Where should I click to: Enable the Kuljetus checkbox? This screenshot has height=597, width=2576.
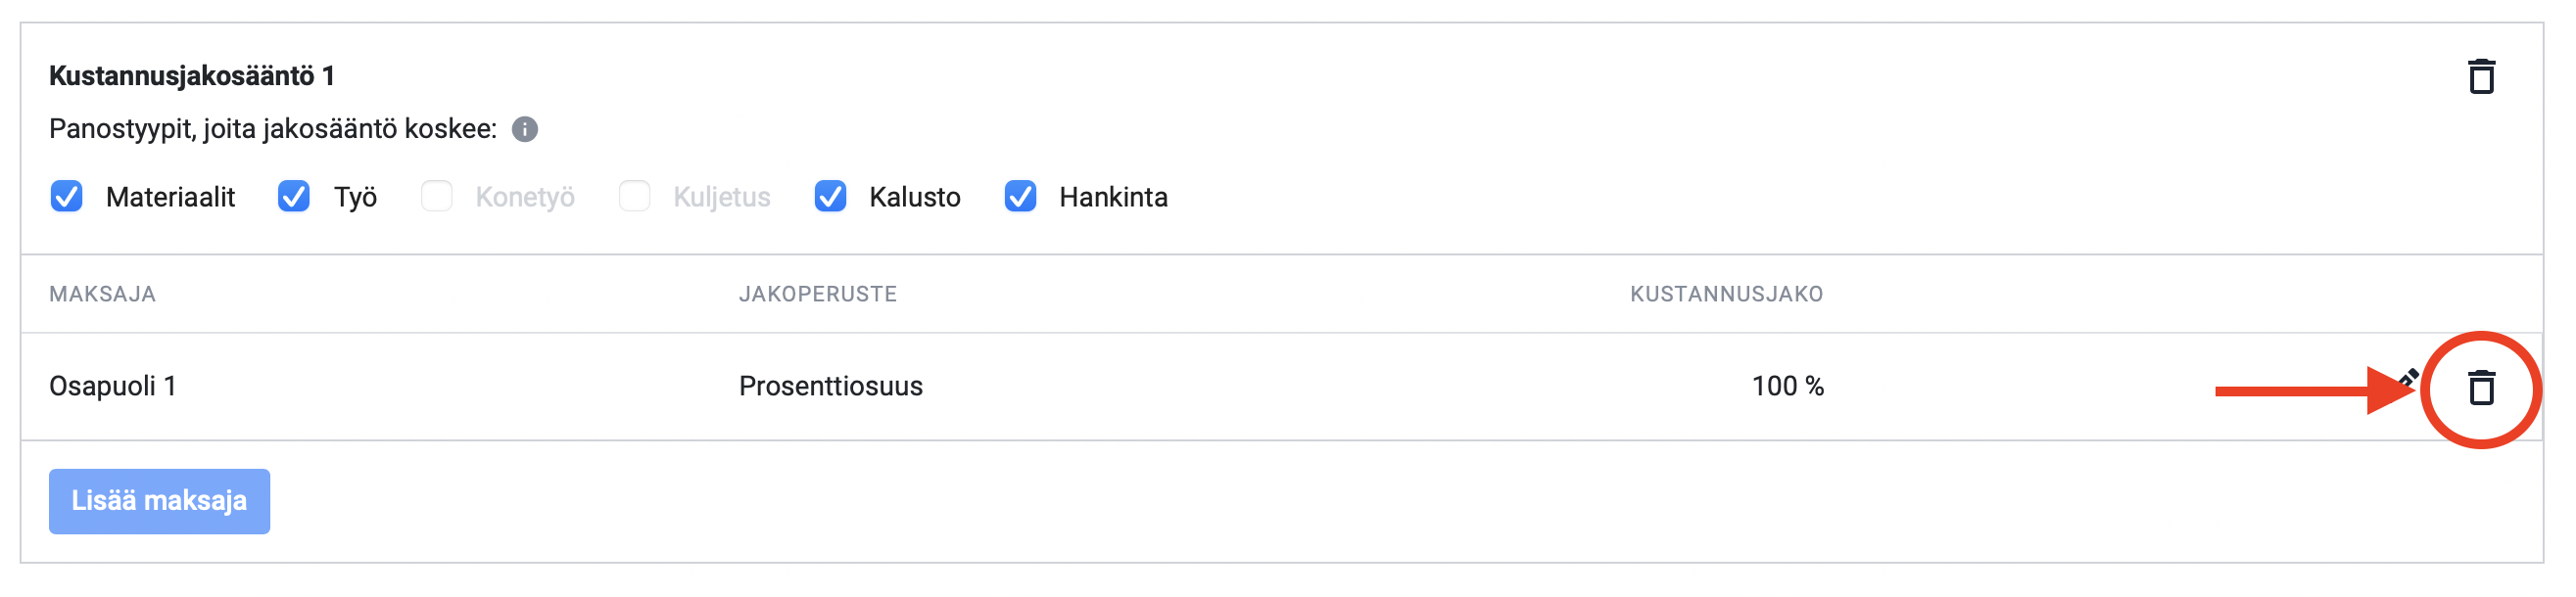click(x=635, y=196)
